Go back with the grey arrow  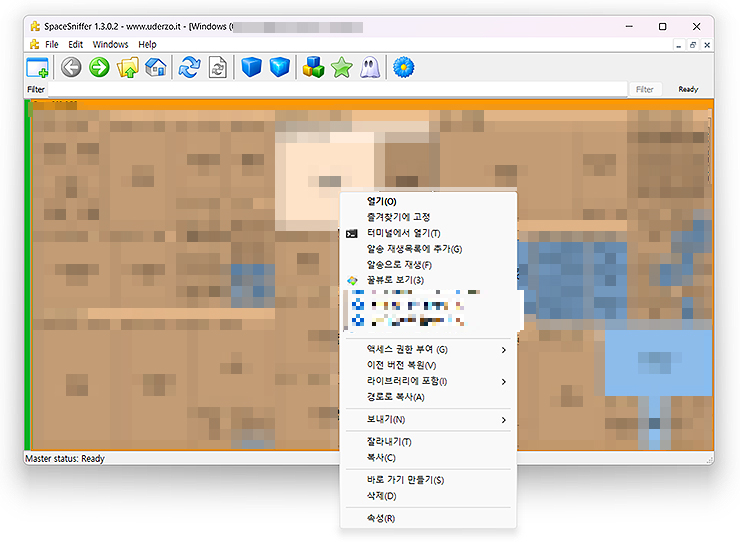[x=71, y=67]
